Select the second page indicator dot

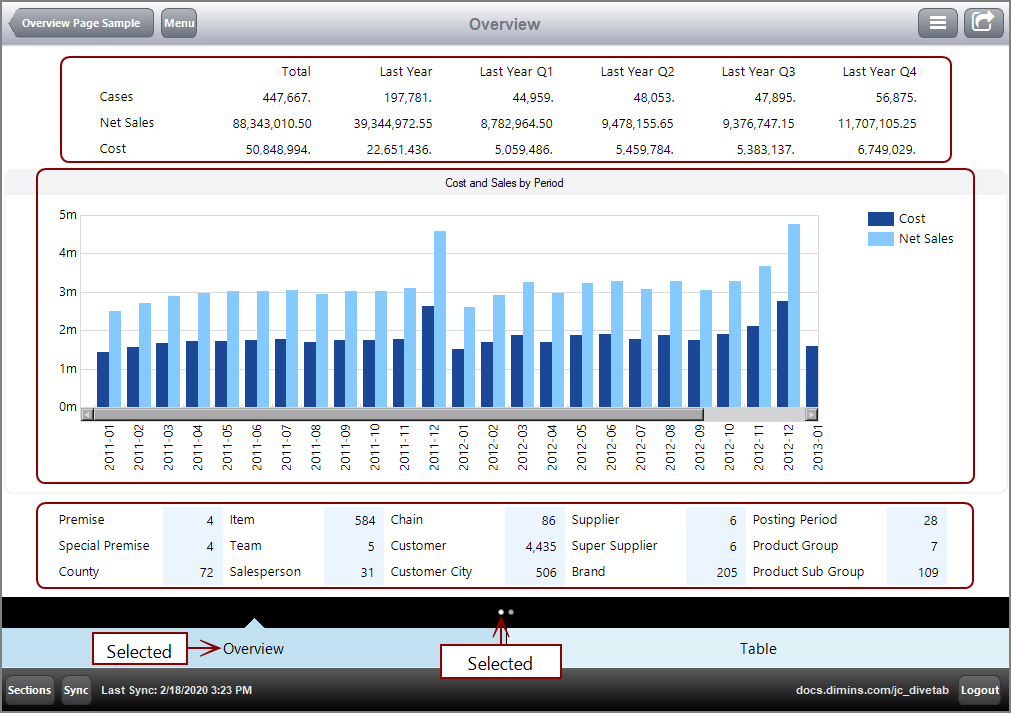pyautogui.click(x=512, y=611)
